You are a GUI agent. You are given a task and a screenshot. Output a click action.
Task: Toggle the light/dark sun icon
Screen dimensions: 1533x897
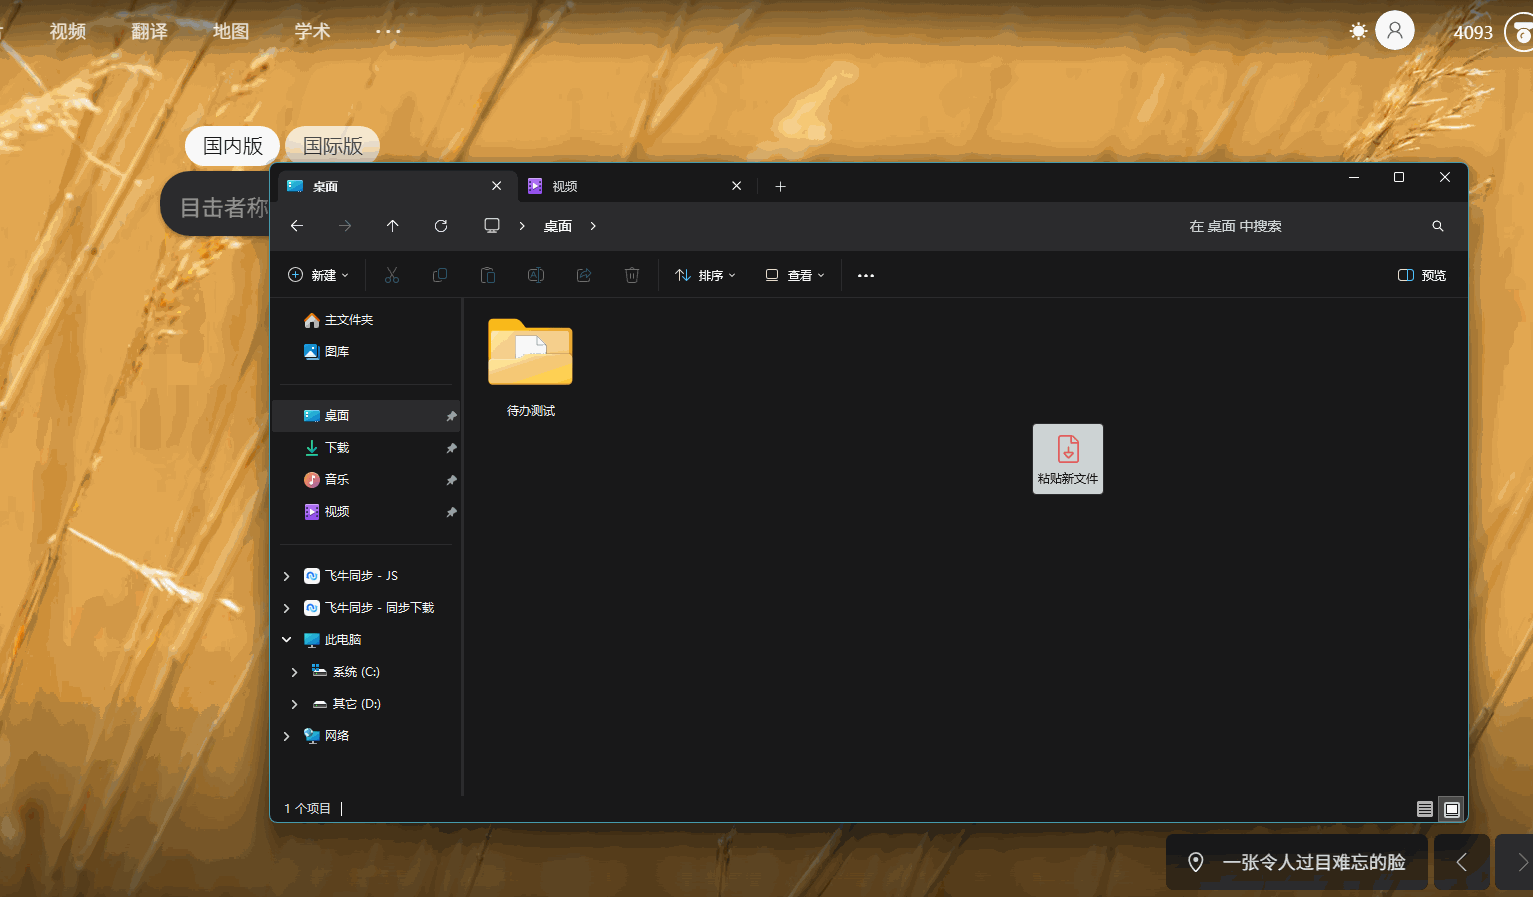point(1358,31)
